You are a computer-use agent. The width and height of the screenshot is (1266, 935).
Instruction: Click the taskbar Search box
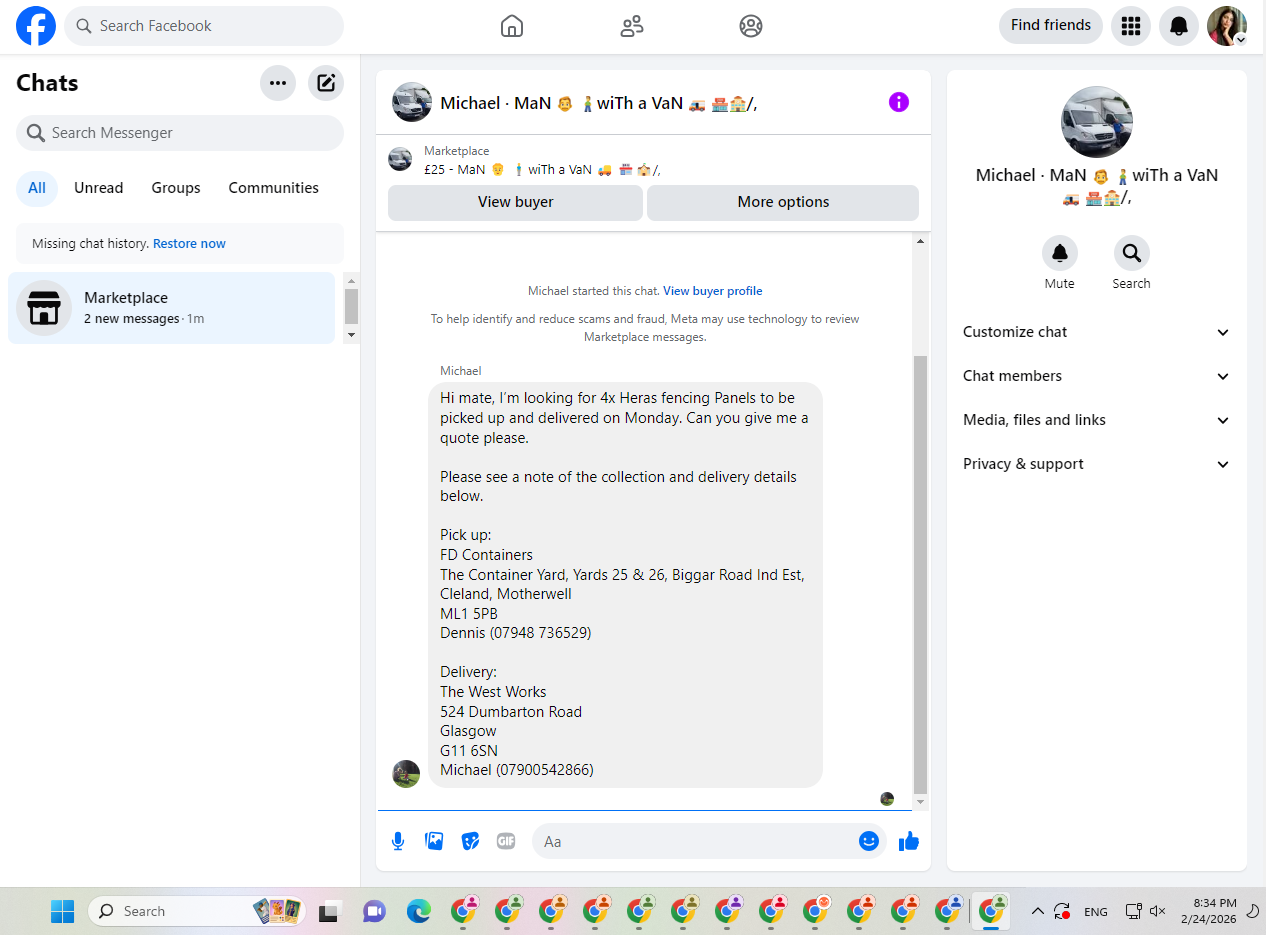tap(196, 911)
